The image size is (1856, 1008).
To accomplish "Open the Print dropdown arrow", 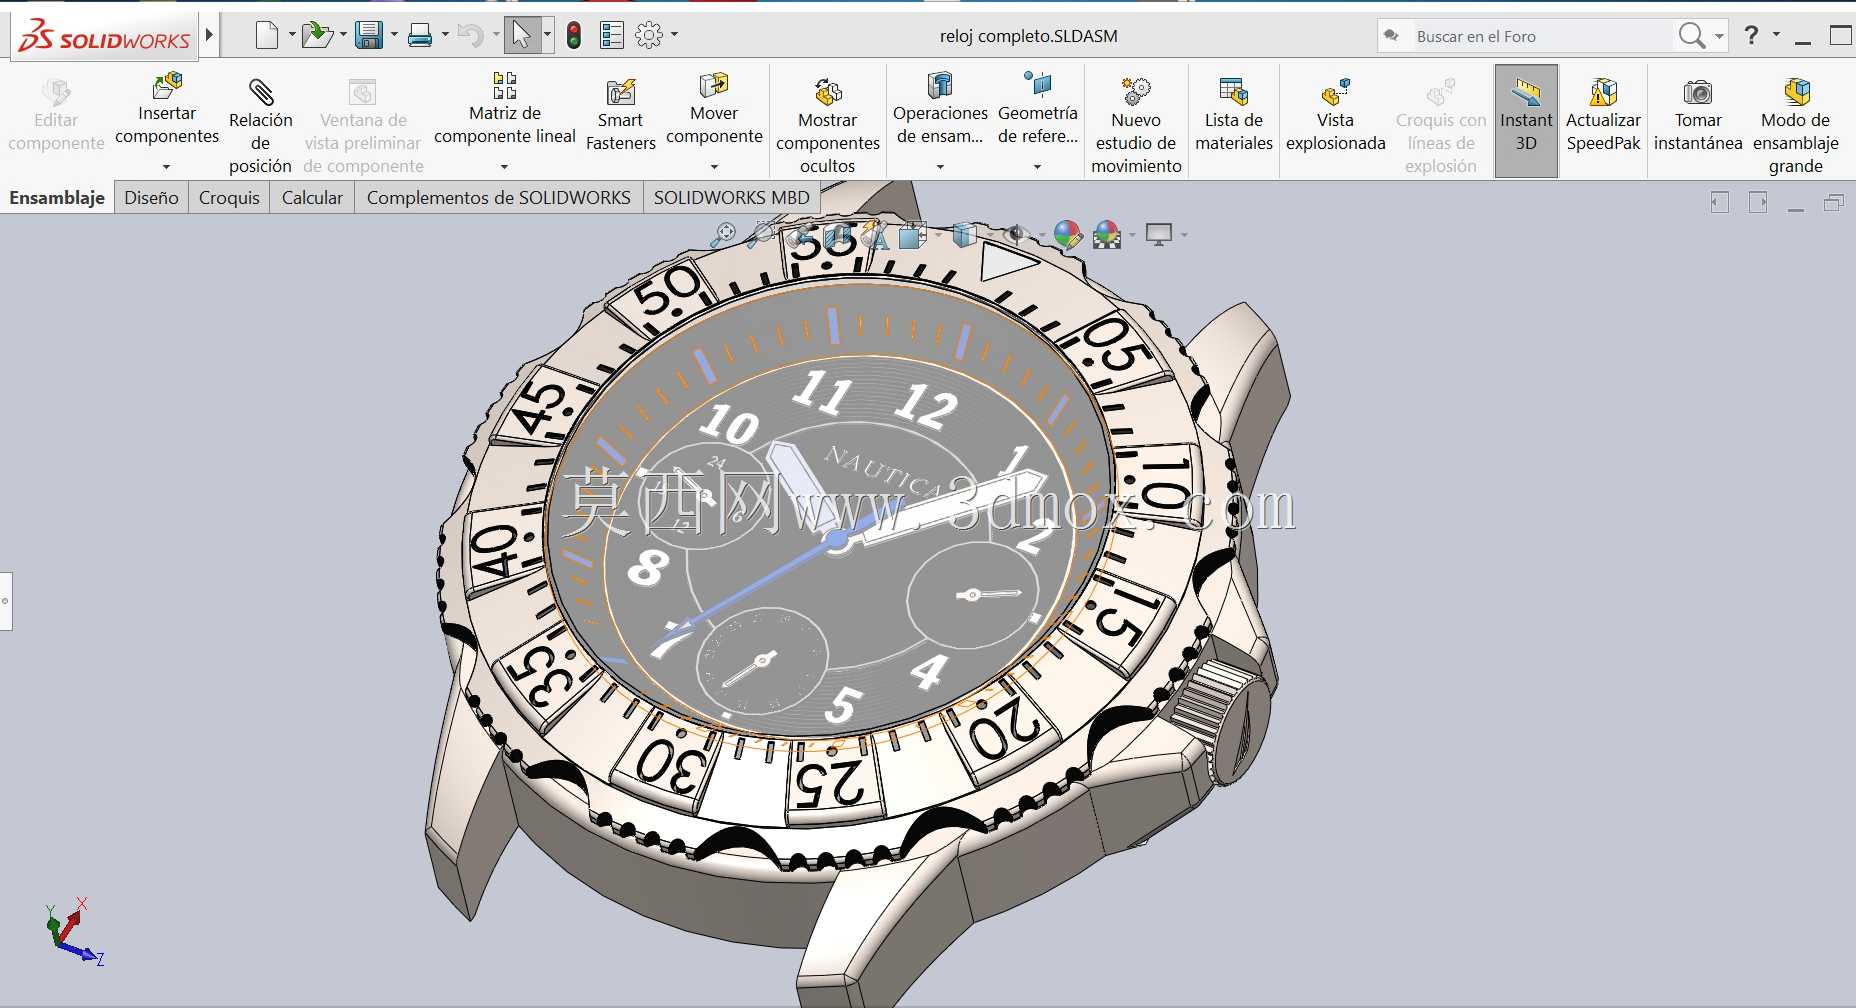I will coord(445,35).
